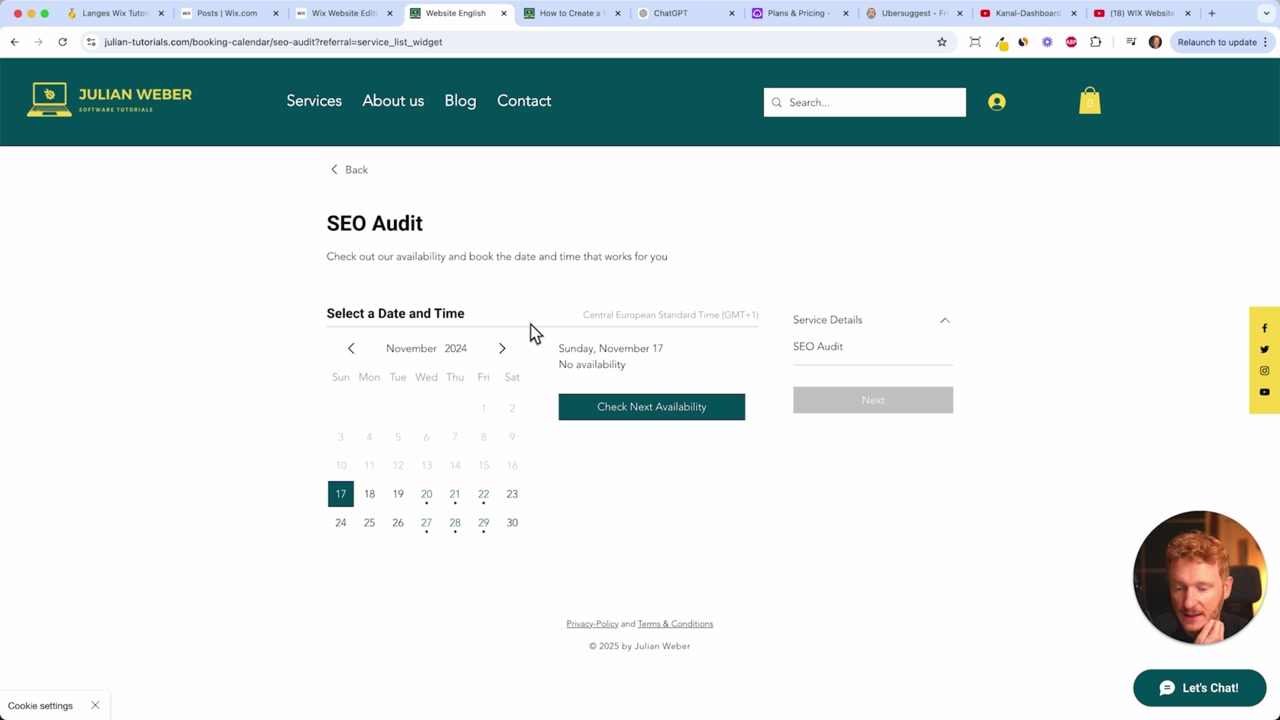The image size is (1280, 720).
Task: Click Check Next Availability button
Action: [652, 407]
